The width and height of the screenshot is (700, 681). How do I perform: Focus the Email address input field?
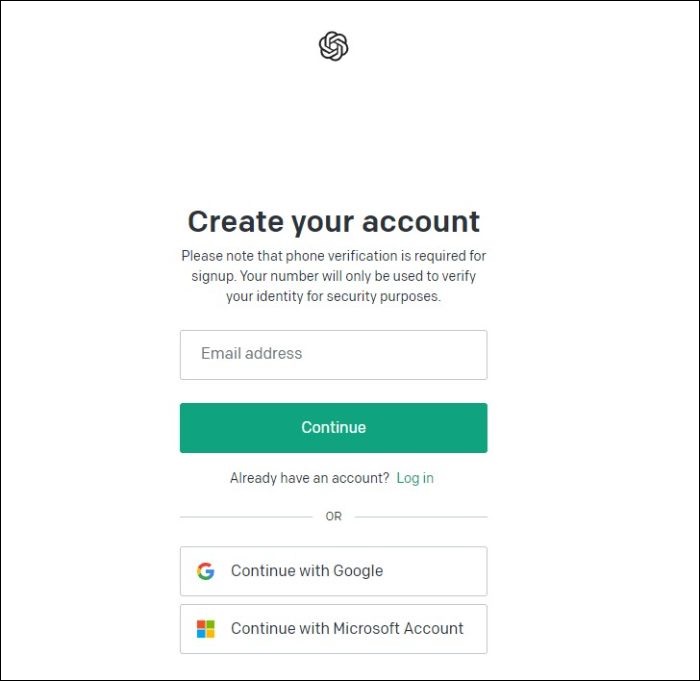[333, 355]
